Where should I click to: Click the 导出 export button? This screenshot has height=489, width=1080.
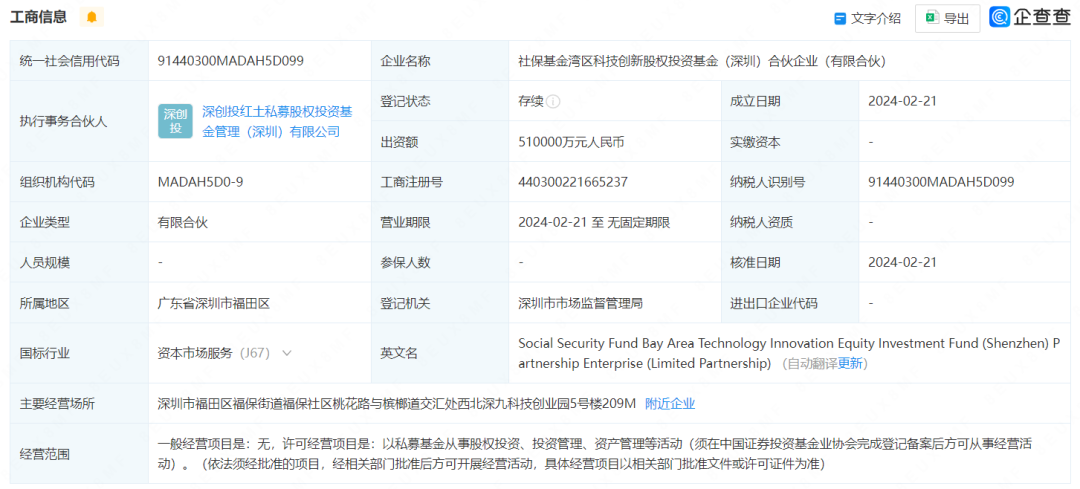coord(947,19)
